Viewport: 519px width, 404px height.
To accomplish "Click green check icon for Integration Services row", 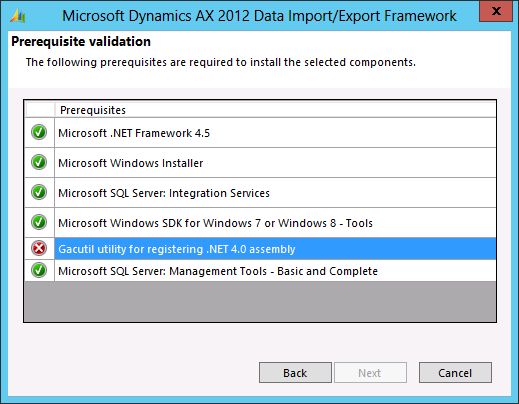I will coord(39,192).
